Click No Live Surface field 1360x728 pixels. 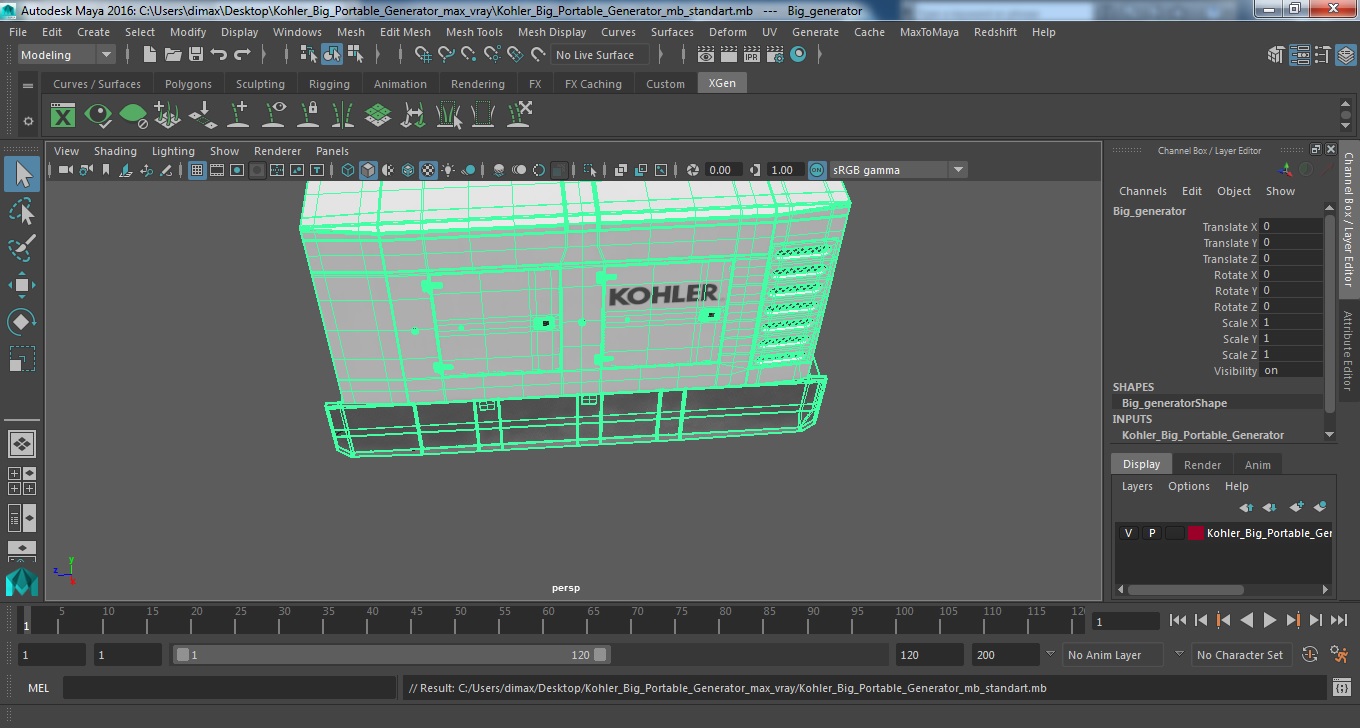pos(599,55)
